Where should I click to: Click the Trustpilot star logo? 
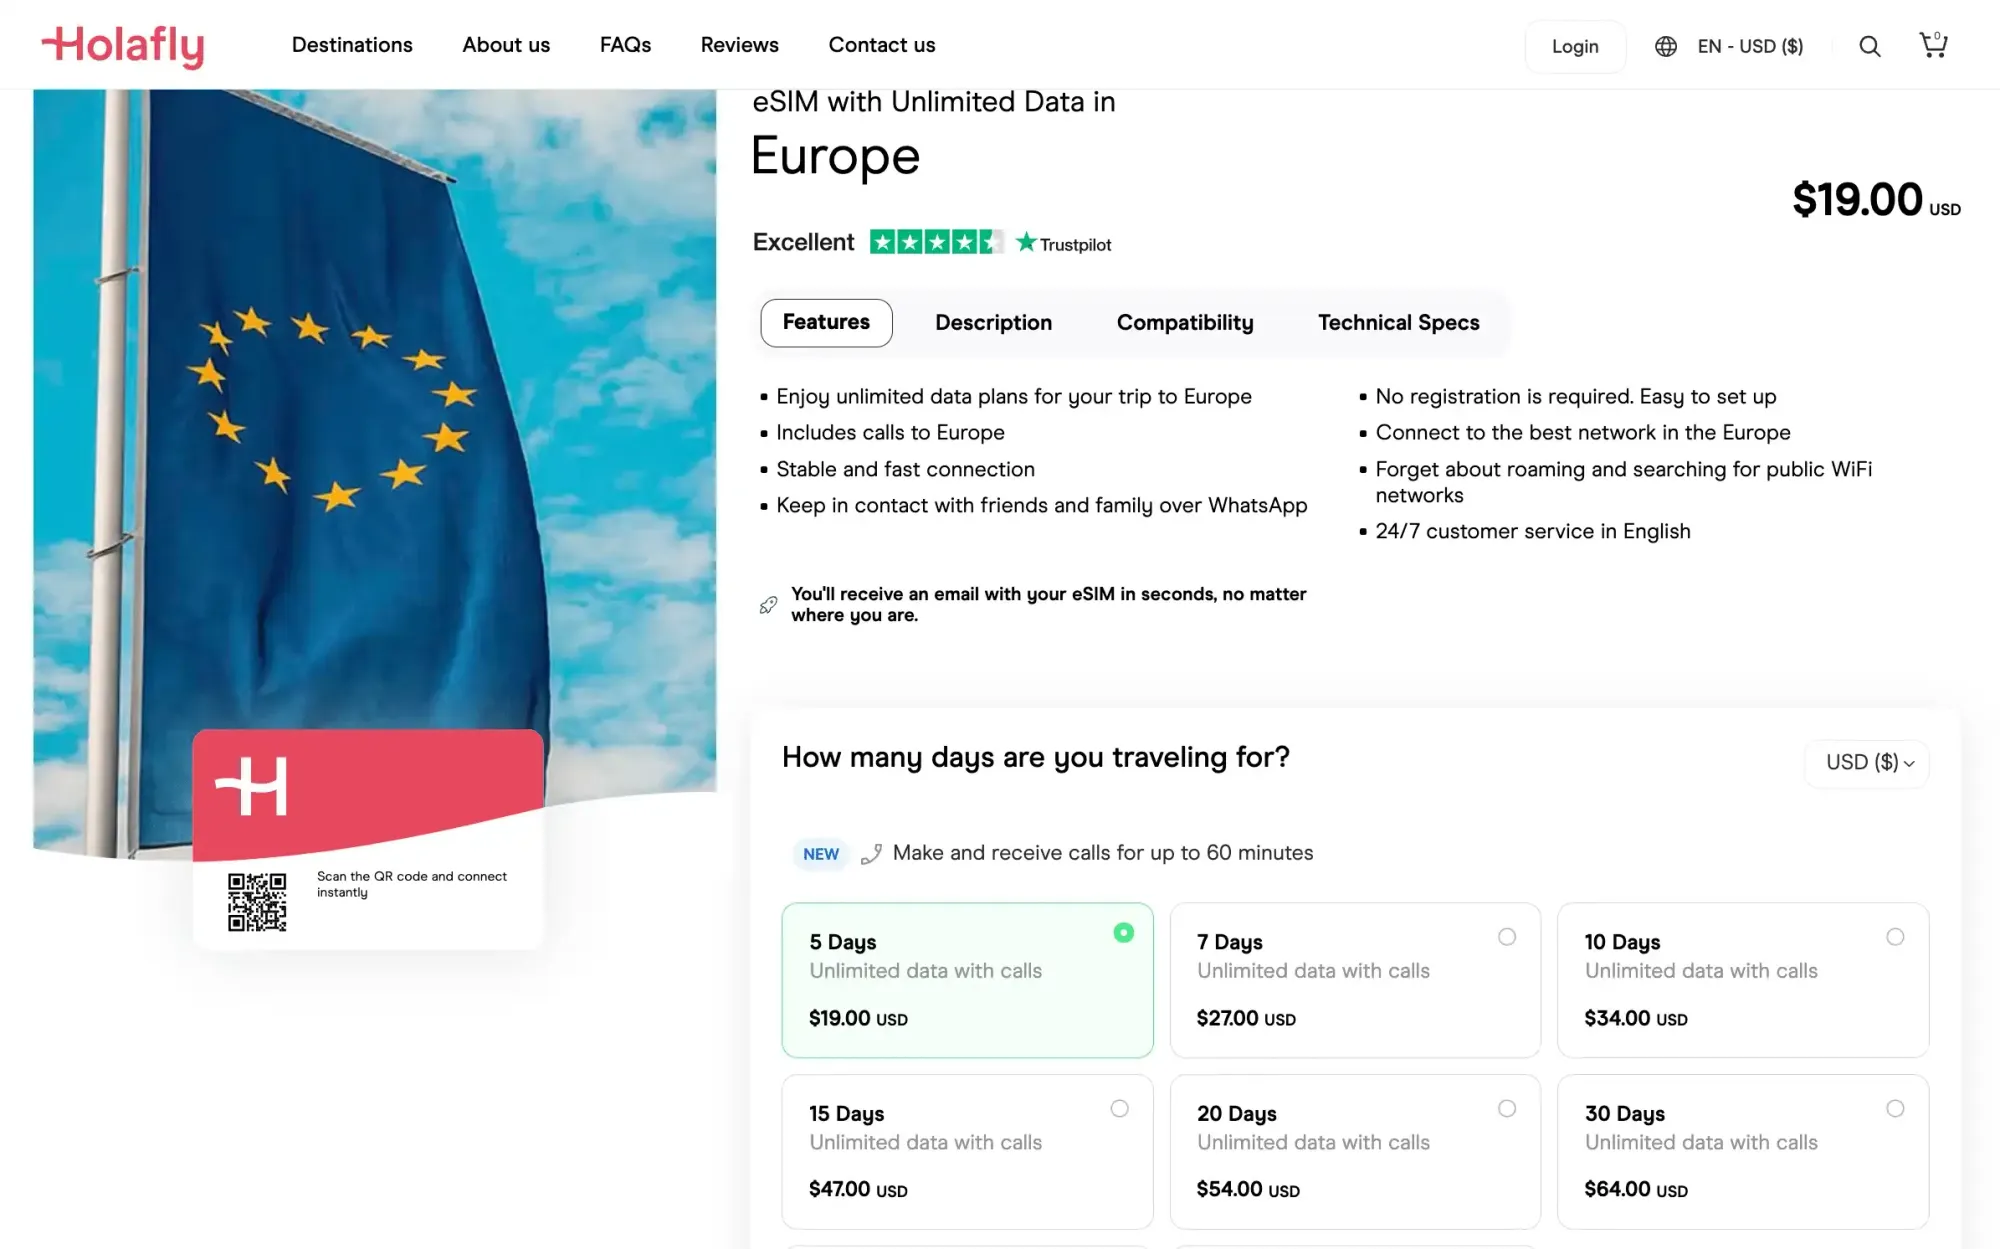tap(1063, 243)
